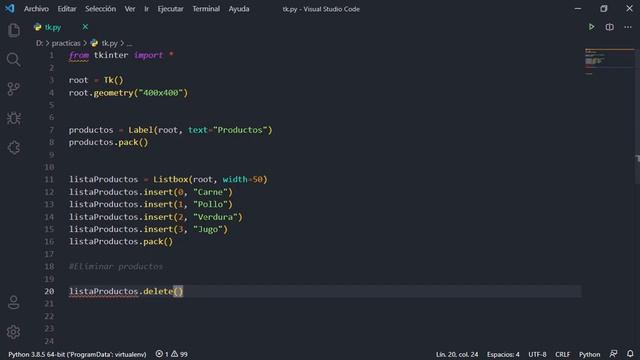Open the Archivo menu
640x360 pixels.
coord(36,9)
